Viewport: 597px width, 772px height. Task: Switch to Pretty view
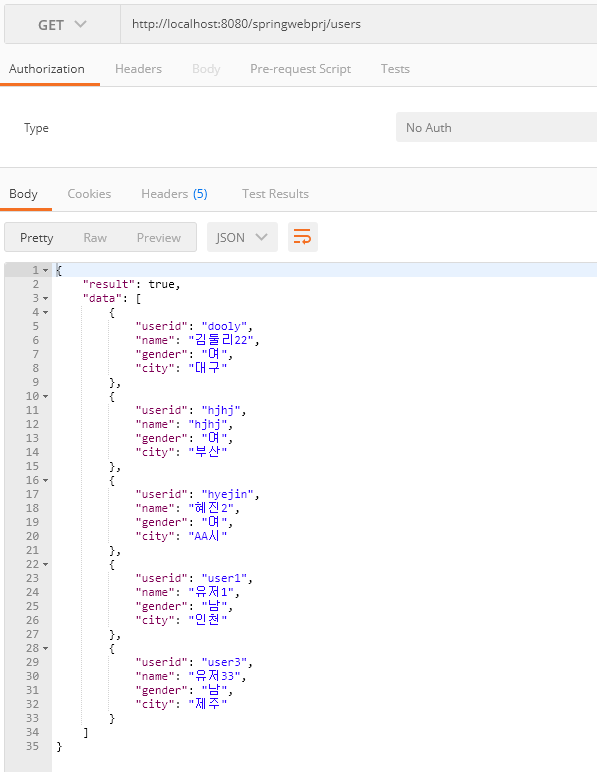pyautogui.click(x=36, y=238)
